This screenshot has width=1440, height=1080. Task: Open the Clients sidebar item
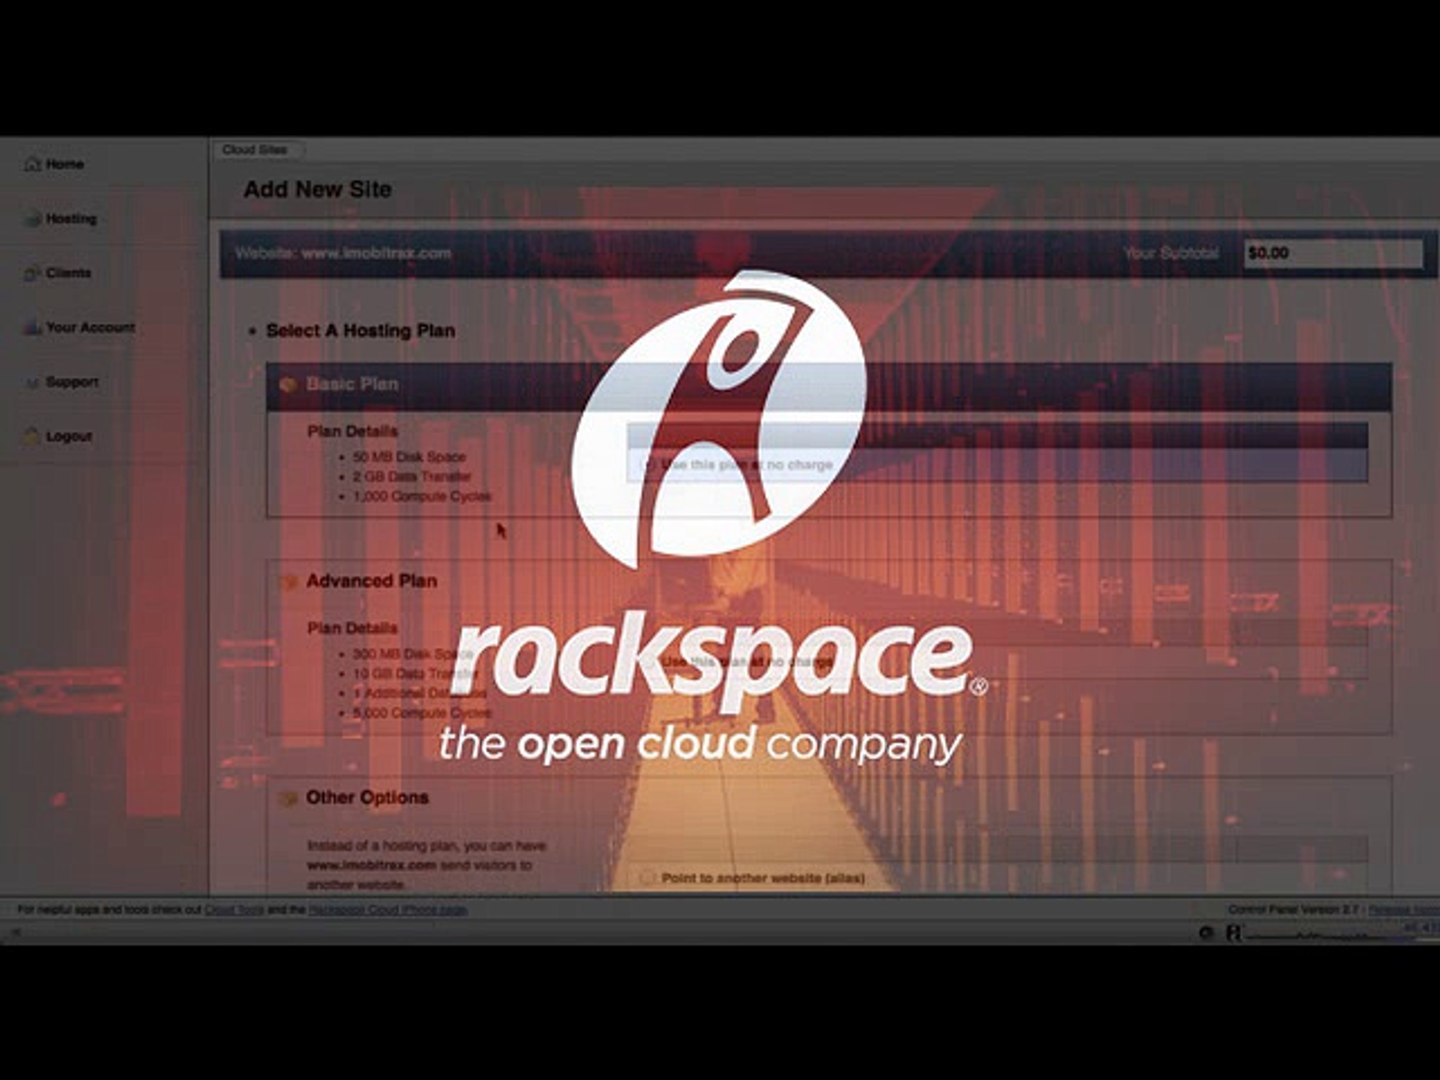68,272
